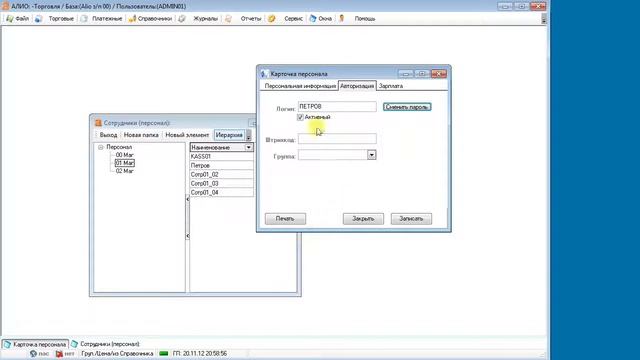This screenshot has width=640, height=360.
Task: Open the Отчеты menu
Action: [251, 19]
